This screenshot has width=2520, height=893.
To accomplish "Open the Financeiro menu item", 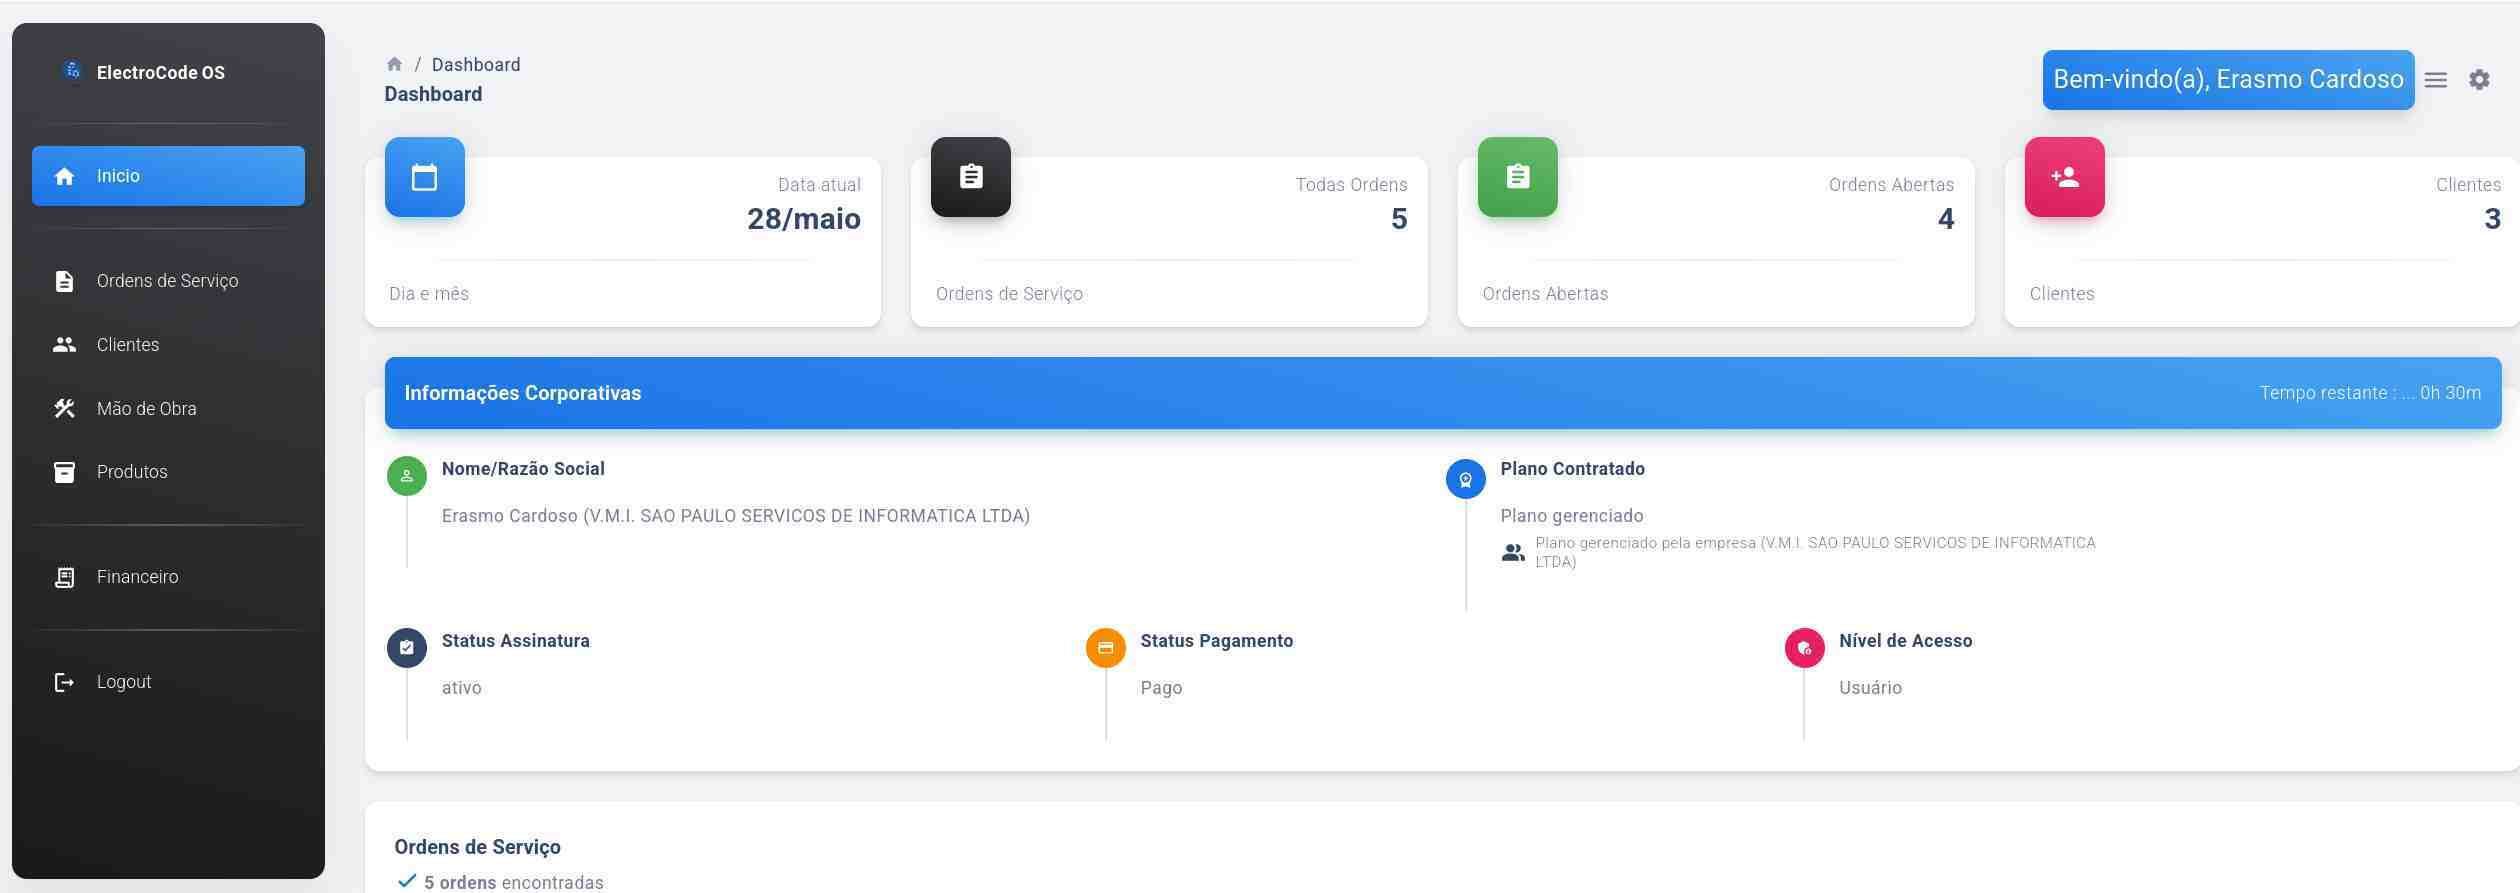I will pyautogui.click(x=137, y=577).
